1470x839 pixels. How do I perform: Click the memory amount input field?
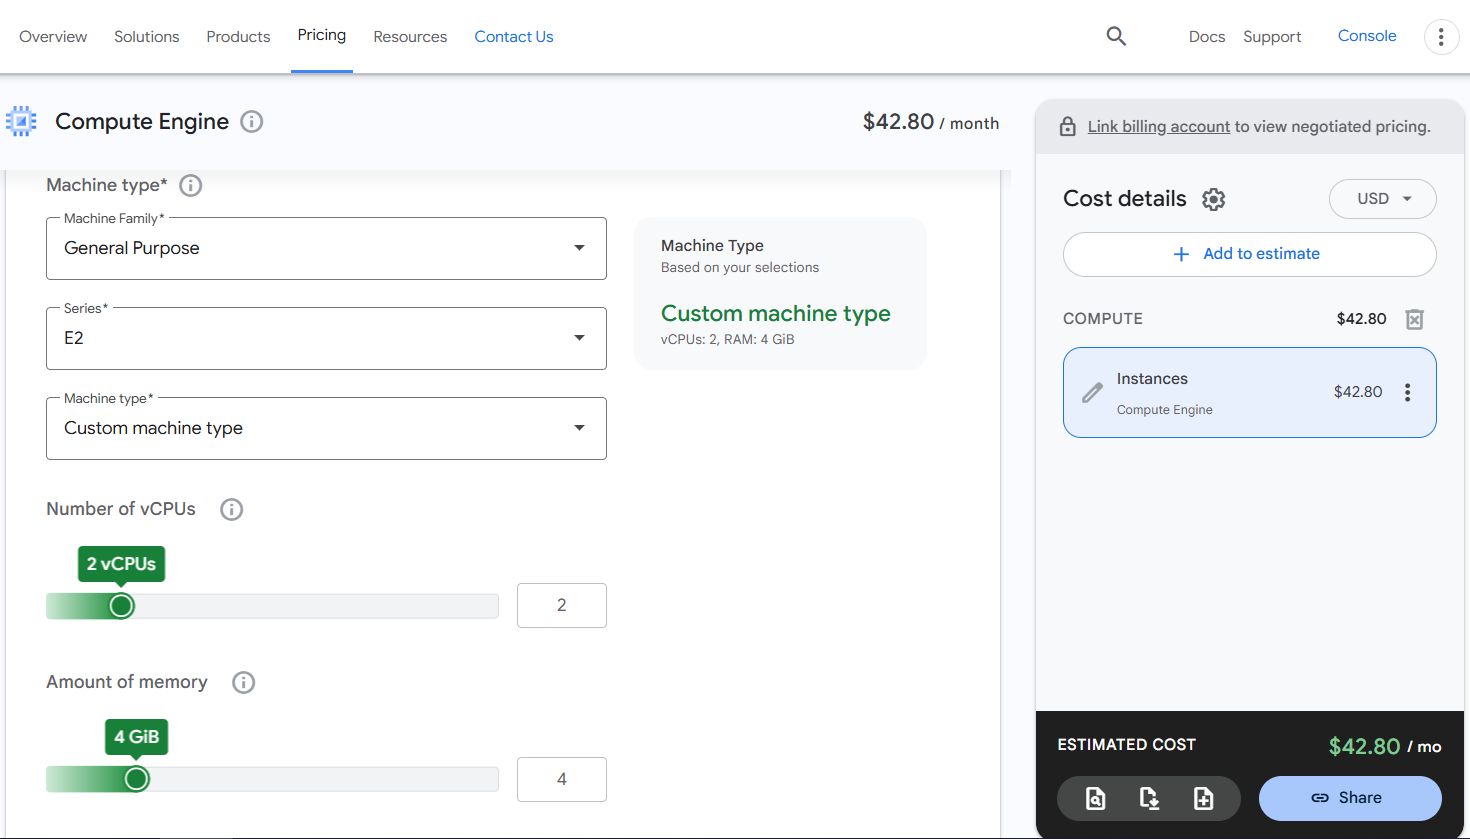pyautogui.click(x=561, y=779)
